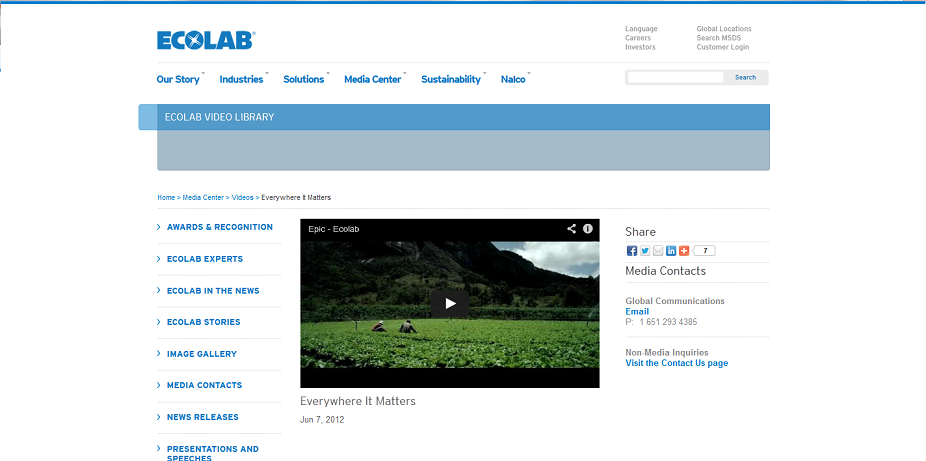Expand the Solutions dropdown arrow

[328, 73]
